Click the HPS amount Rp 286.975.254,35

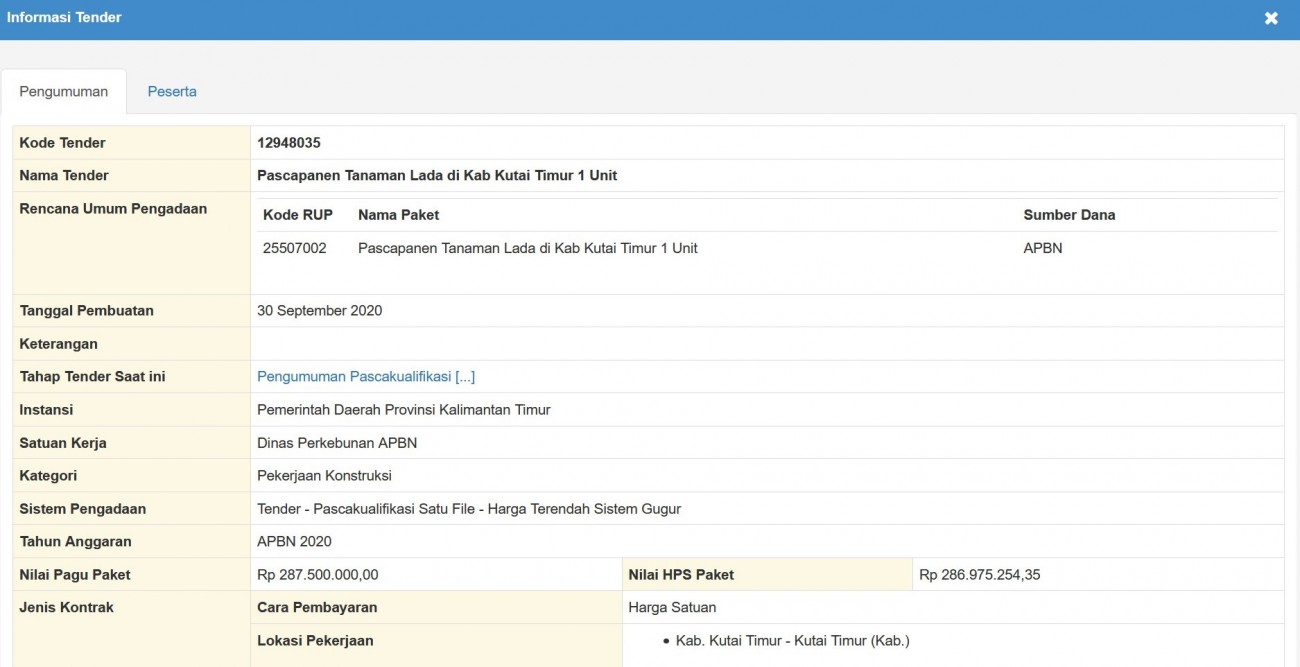click(x=980, y=574)
